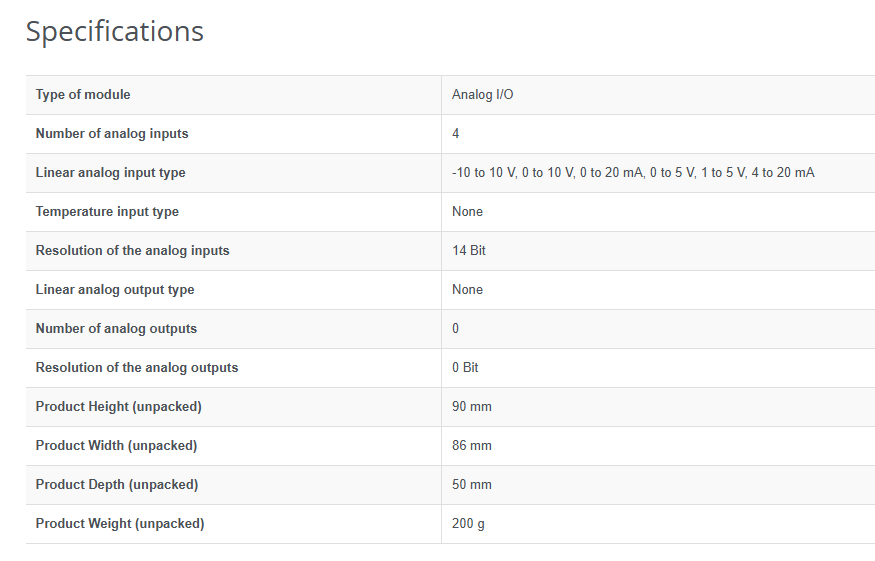Screen dimensions: 875x561
Task: Click the 'Number of analog inputs' label
Action: [x=112, y=134]
